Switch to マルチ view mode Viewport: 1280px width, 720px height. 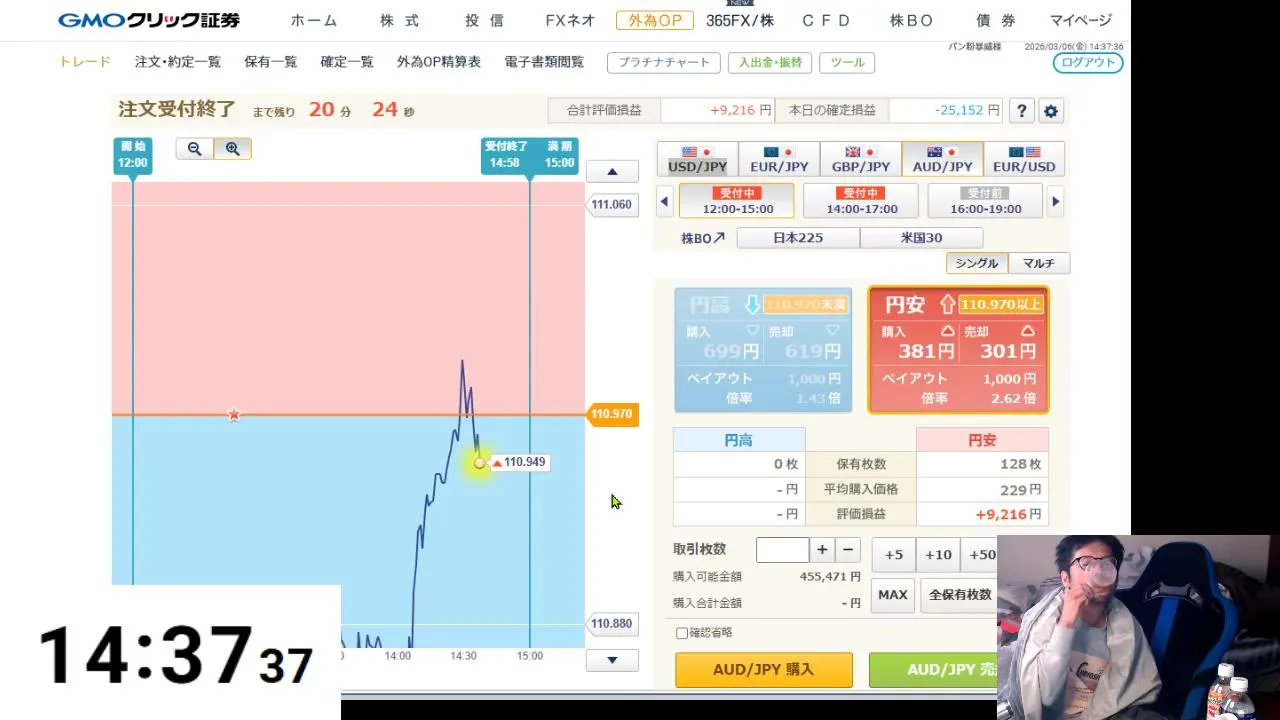[x=1039, y=263]
